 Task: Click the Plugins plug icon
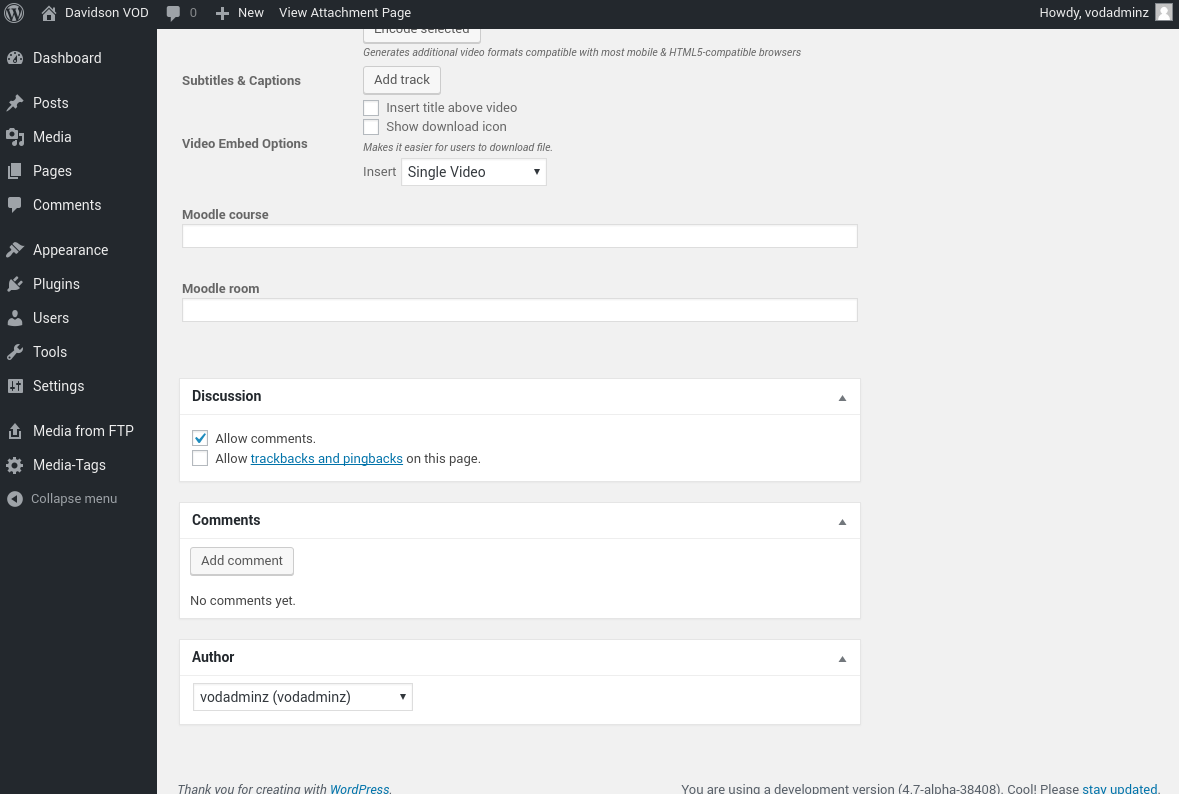15,283
